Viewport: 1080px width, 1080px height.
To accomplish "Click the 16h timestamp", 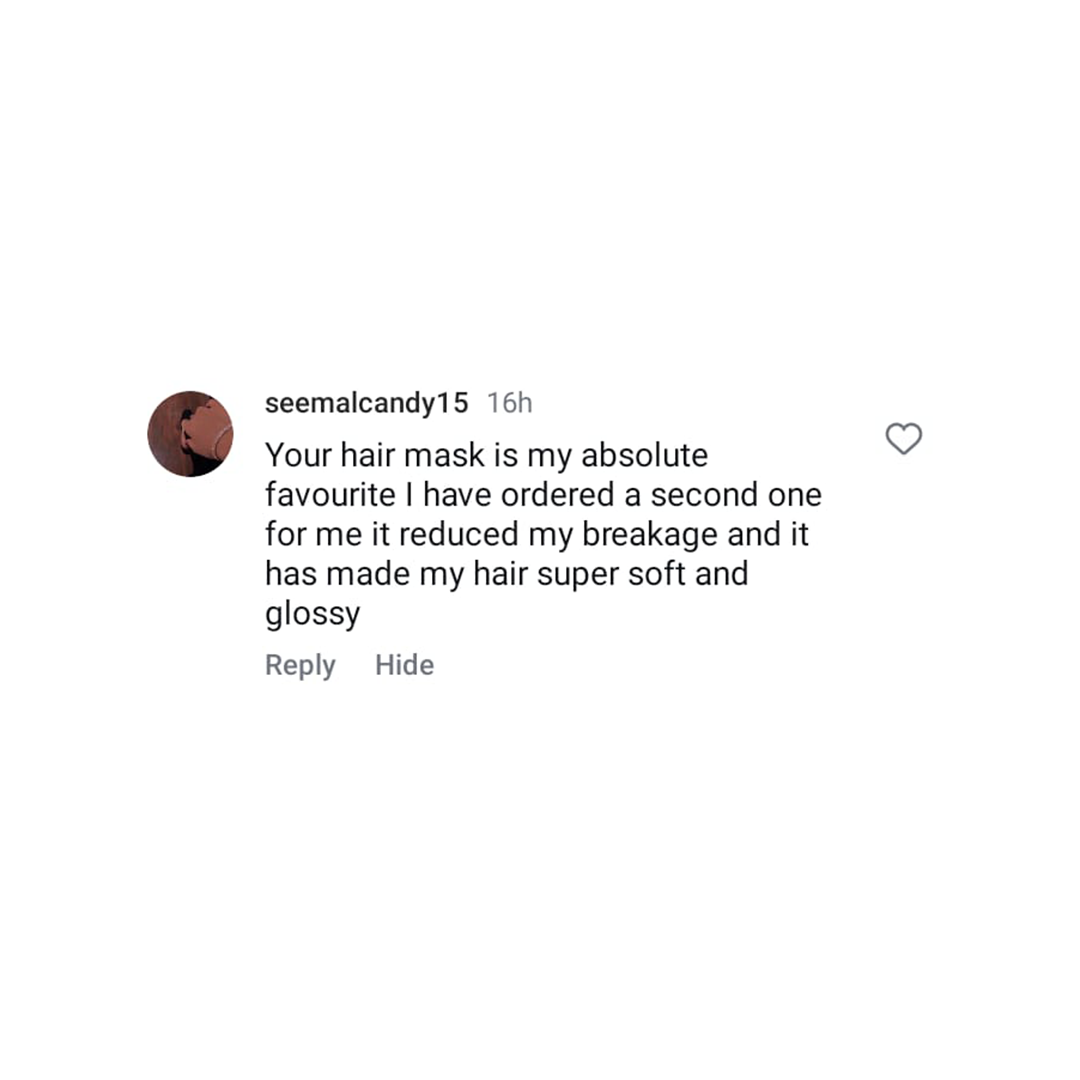I will click(510, 403).
